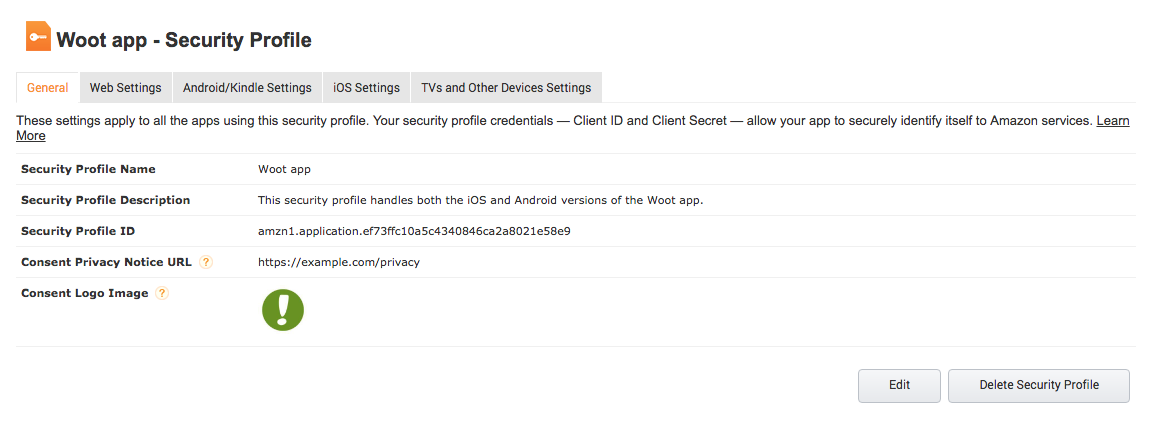The height and width of the screenshot is (426, 1151).
Task: Switch to the General tab
Action: point(47,88)
